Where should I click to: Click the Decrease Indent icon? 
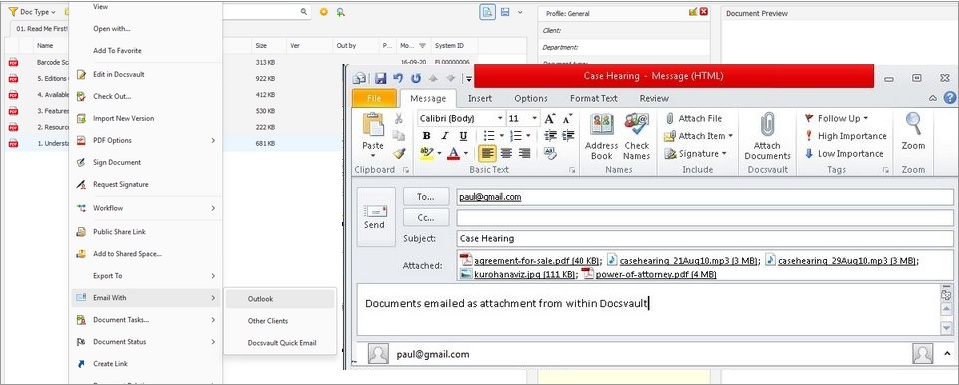click(x=550, y=136)
